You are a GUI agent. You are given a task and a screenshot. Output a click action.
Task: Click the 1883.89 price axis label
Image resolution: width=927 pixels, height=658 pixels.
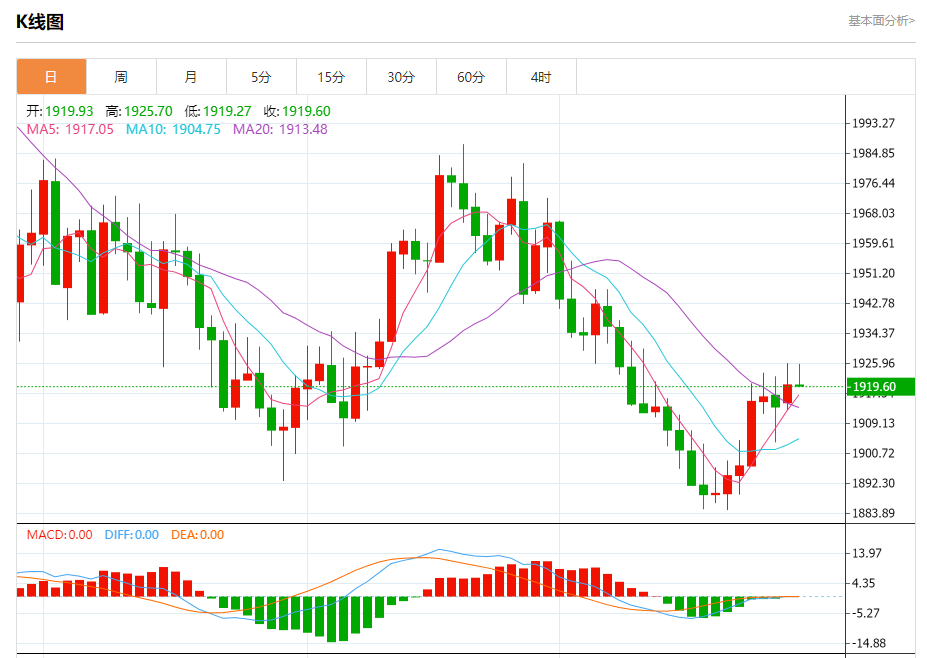coord(873,513)
